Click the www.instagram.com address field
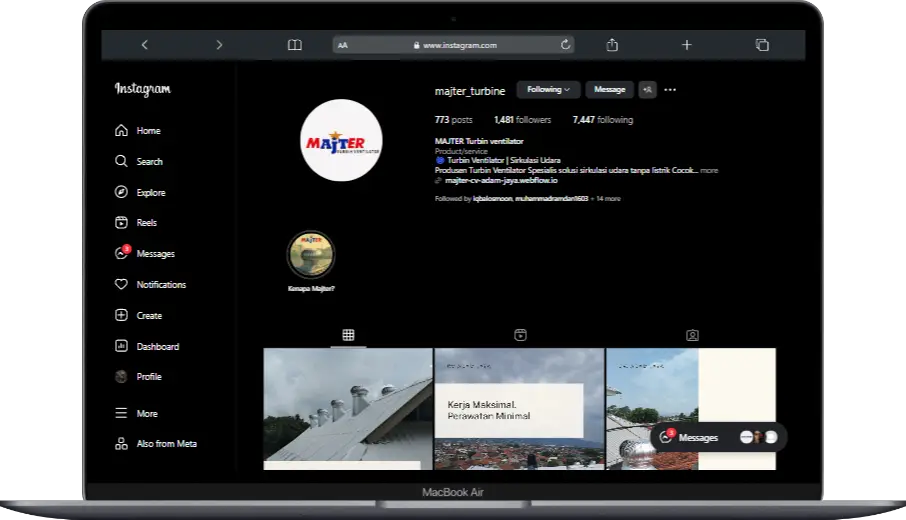The image size is (906, 520). click(454, 45)
